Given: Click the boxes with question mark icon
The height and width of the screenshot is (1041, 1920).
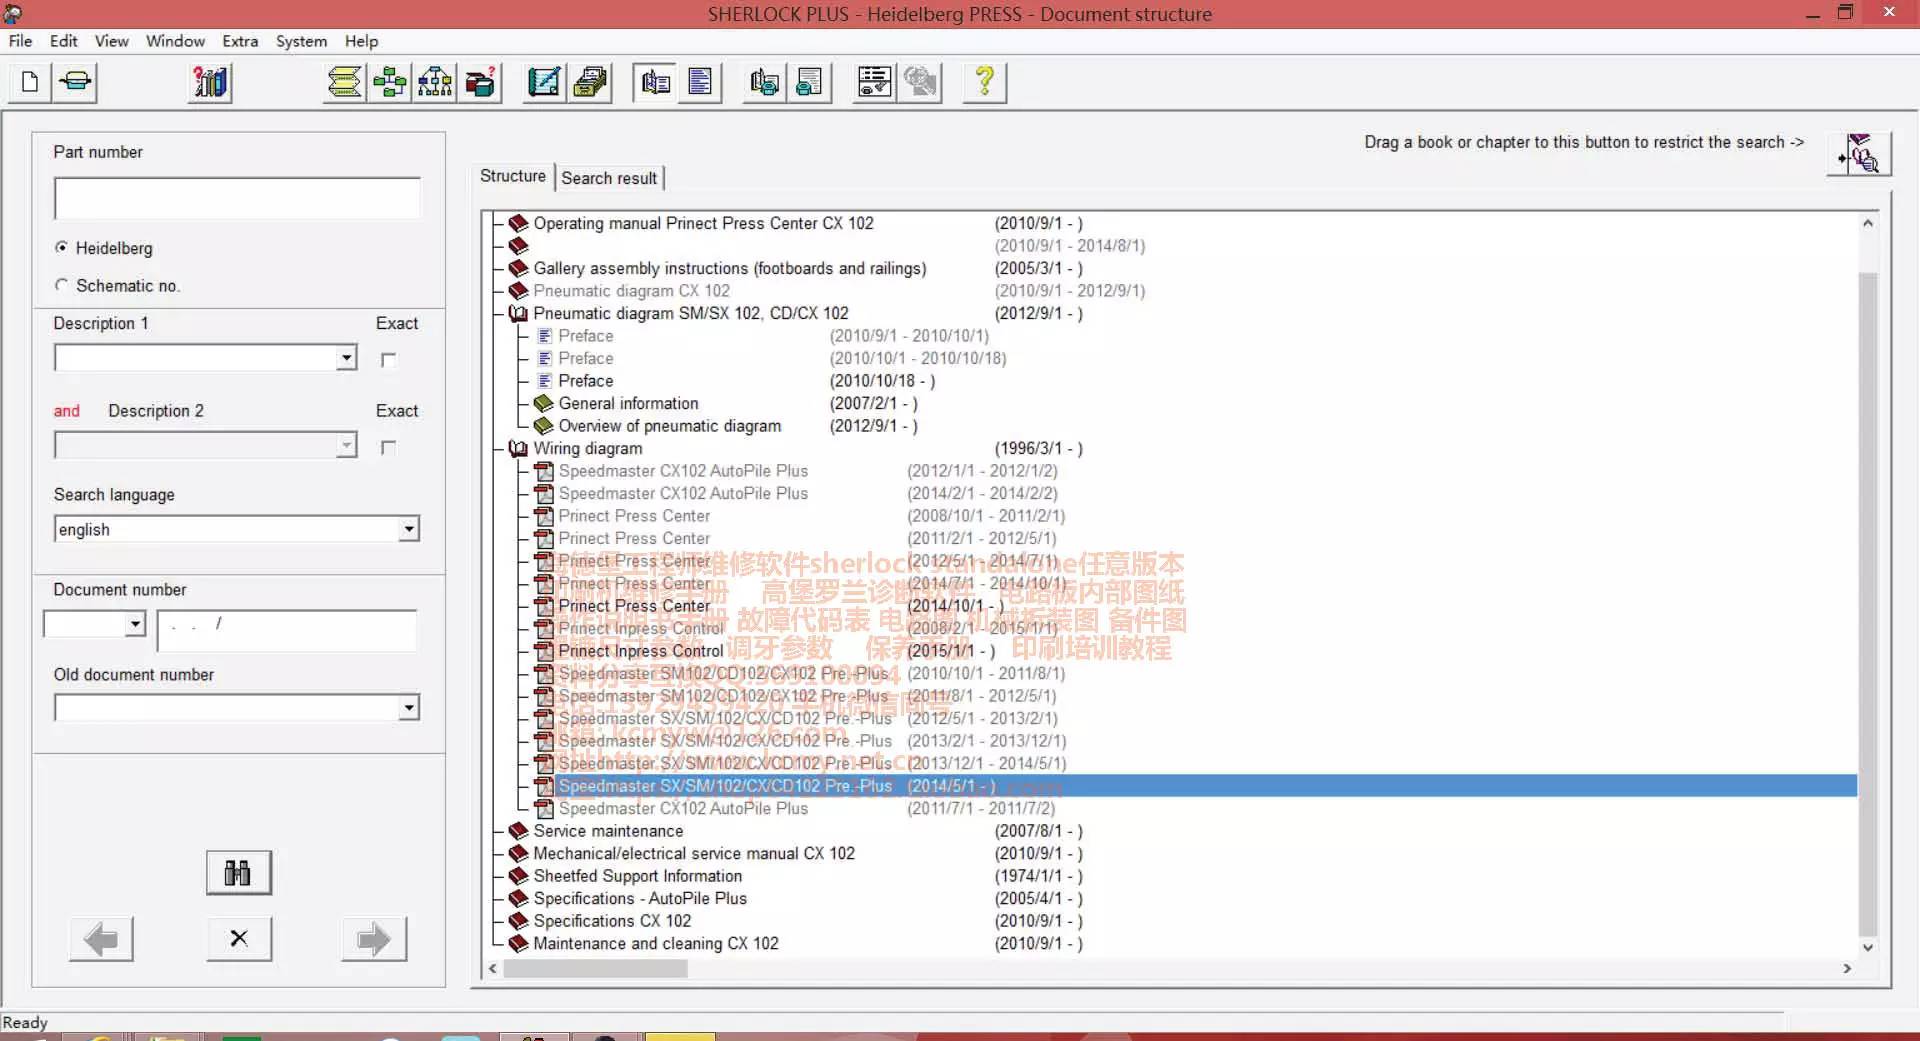Looking at the screenshot, I should [479, 82].
